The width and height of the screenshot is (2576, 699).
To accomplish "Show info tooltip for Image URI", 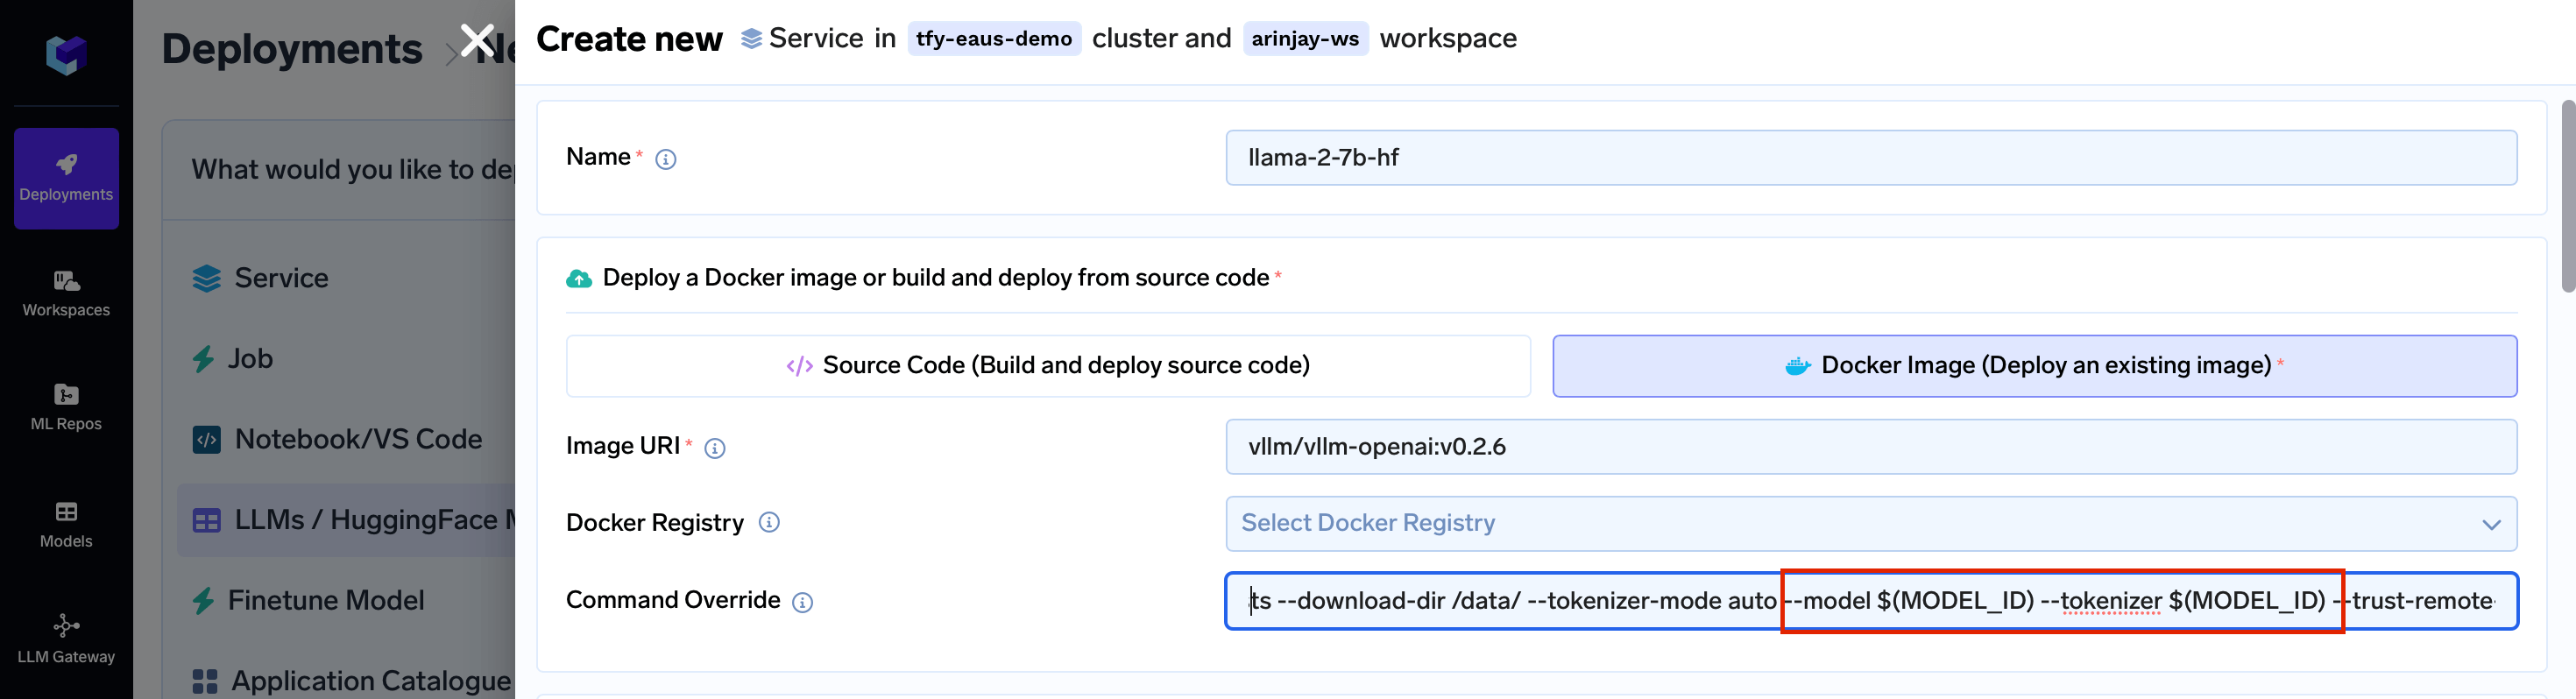I will pyautogui.click(x=714, y=448).
